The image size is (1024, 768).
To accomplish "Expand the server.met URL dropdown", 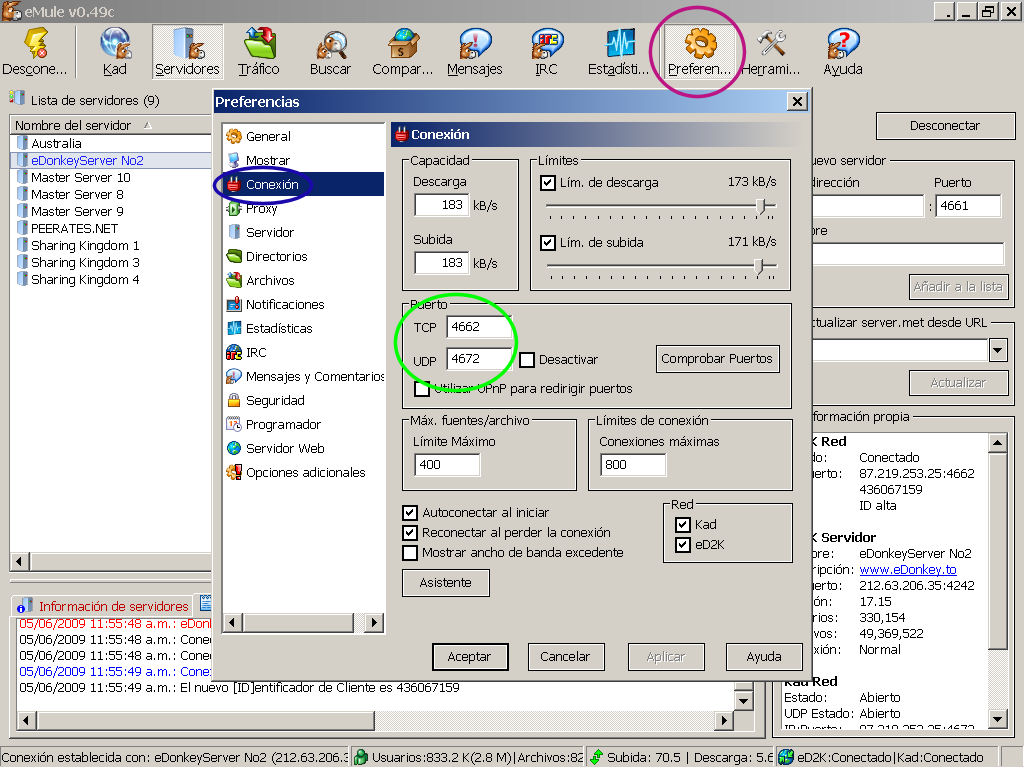I will 997,350.
